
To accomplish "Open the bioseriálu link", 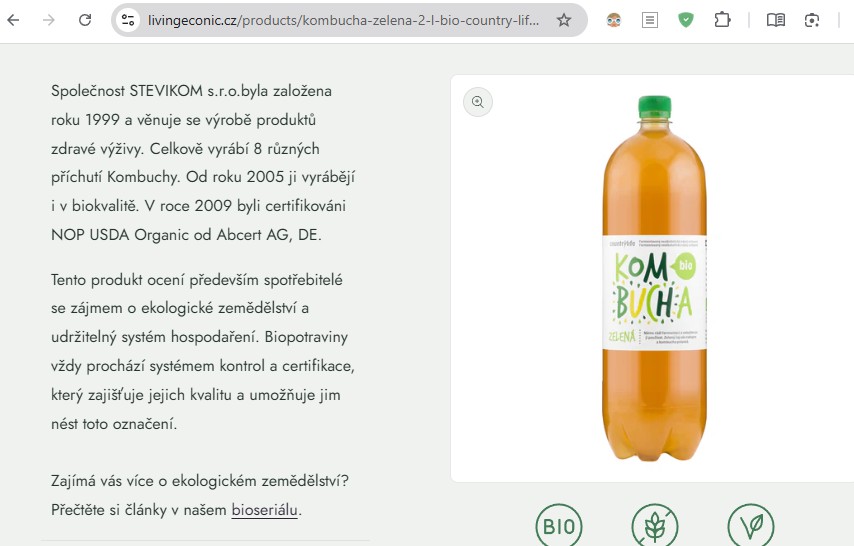I will 264,510.
